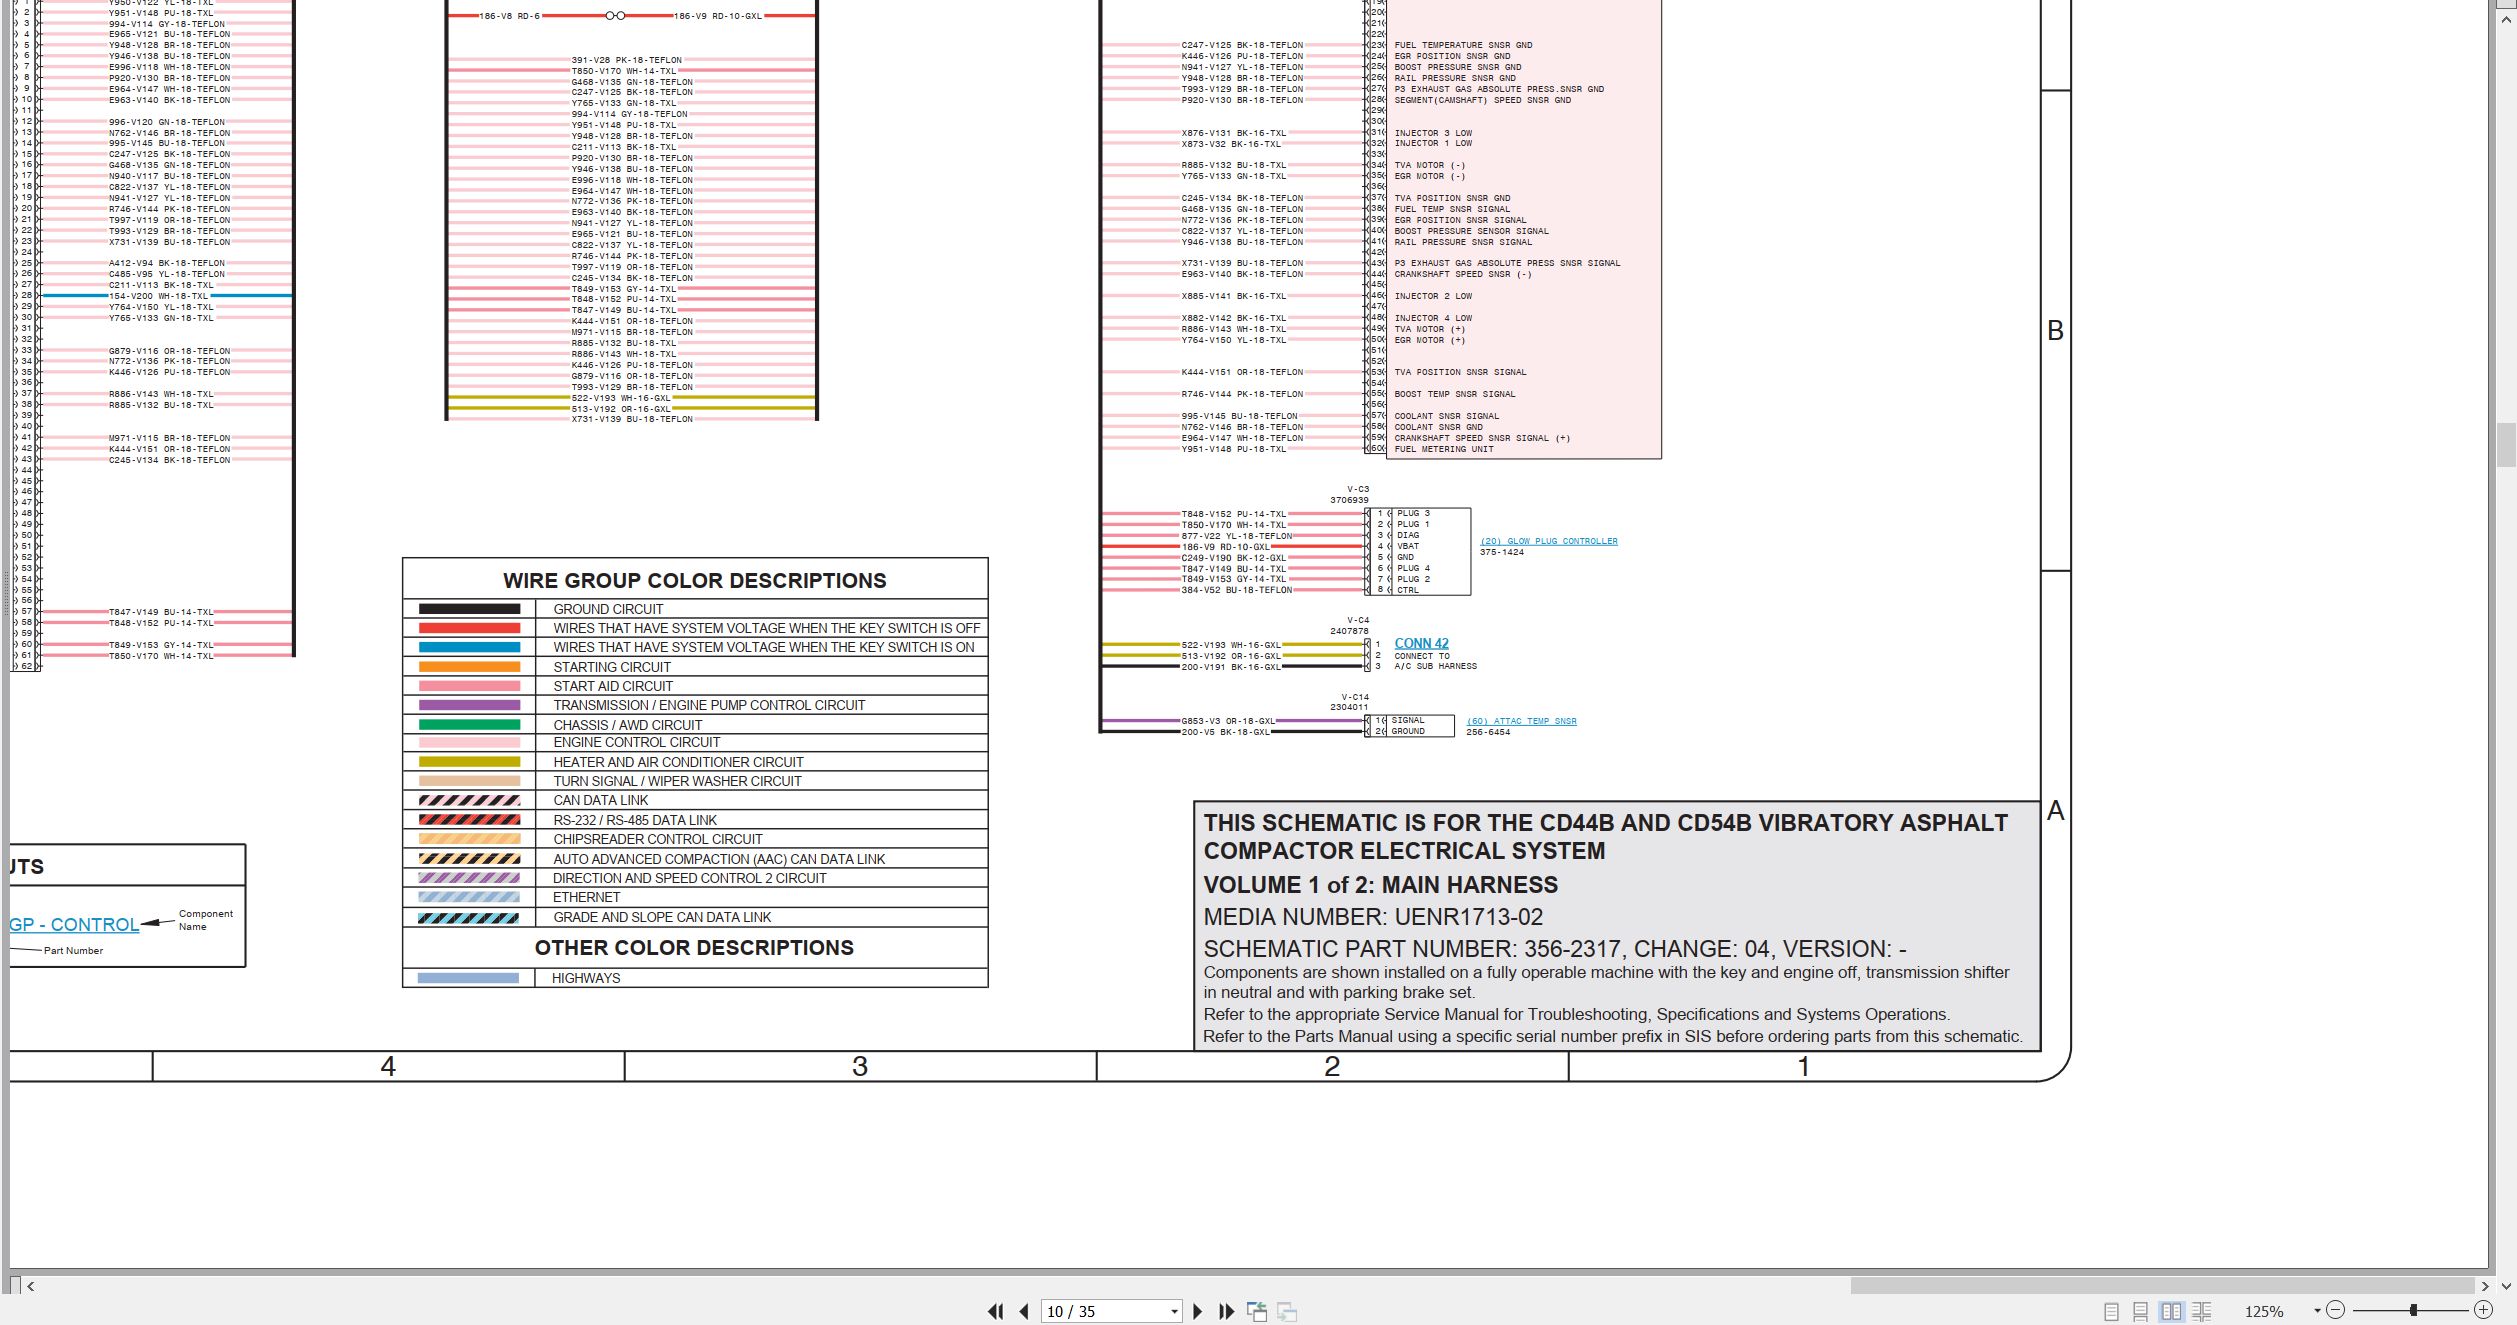Click 'FUEL METERING UNIT' pin label
This screenshot has height=1325, width=2517.
(1444, 449)
